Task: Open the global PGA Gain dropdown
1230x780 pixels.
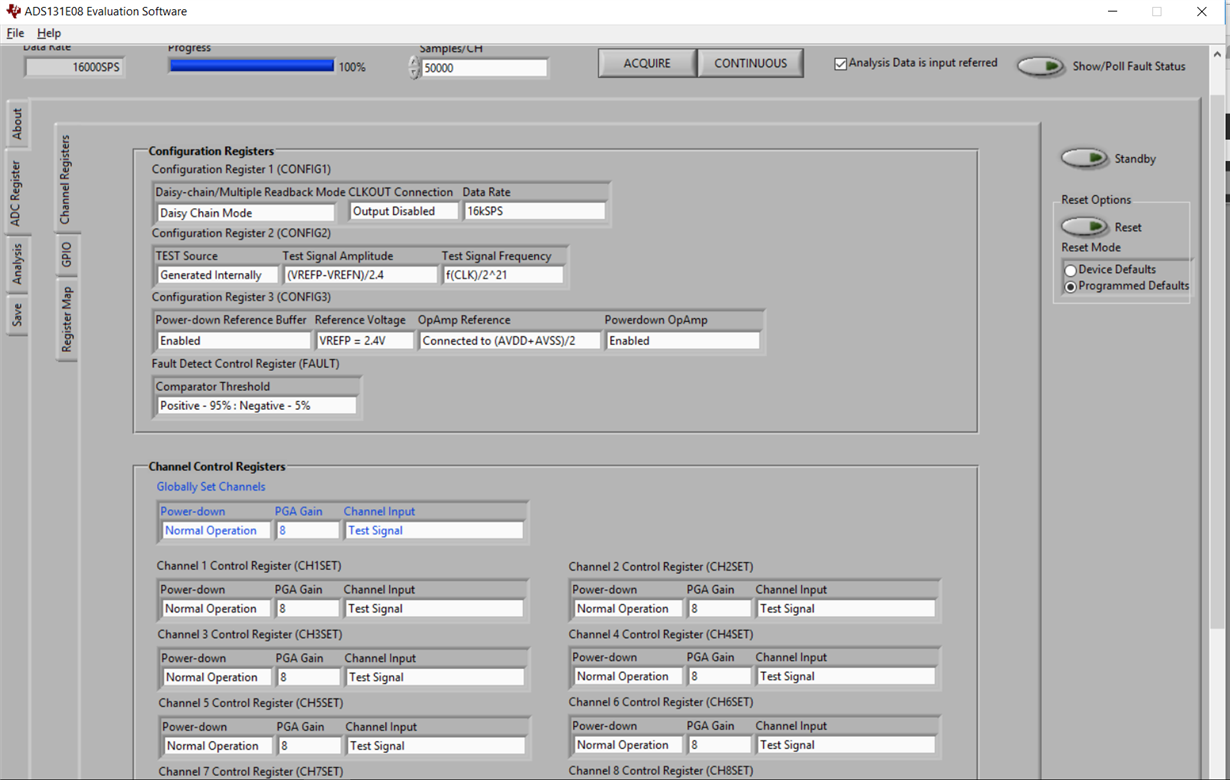Action: point(307,531)
